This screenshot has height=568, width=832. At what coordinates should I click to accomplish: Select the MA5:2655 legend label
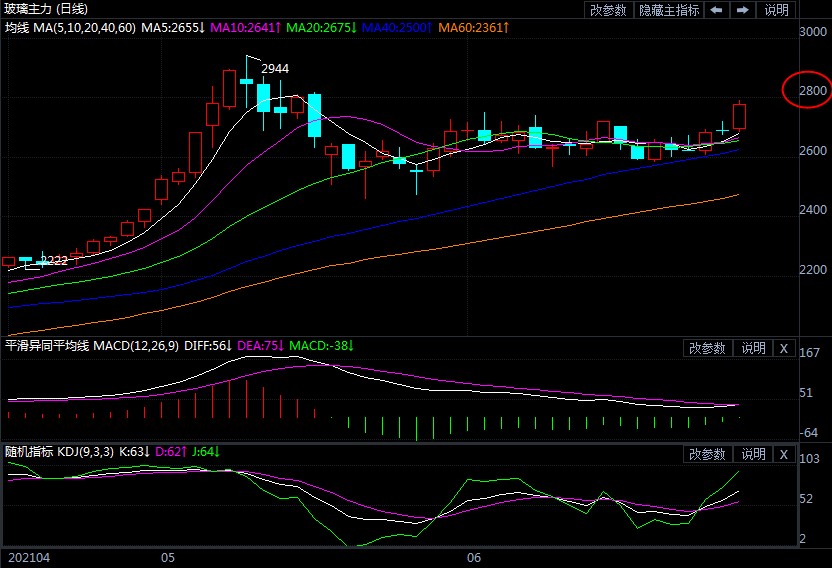[171, 28]
